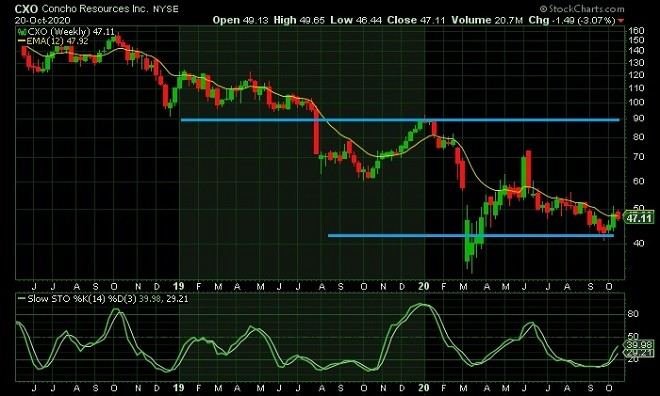Click the 130 label on the price axis

[x=636, y=63]
